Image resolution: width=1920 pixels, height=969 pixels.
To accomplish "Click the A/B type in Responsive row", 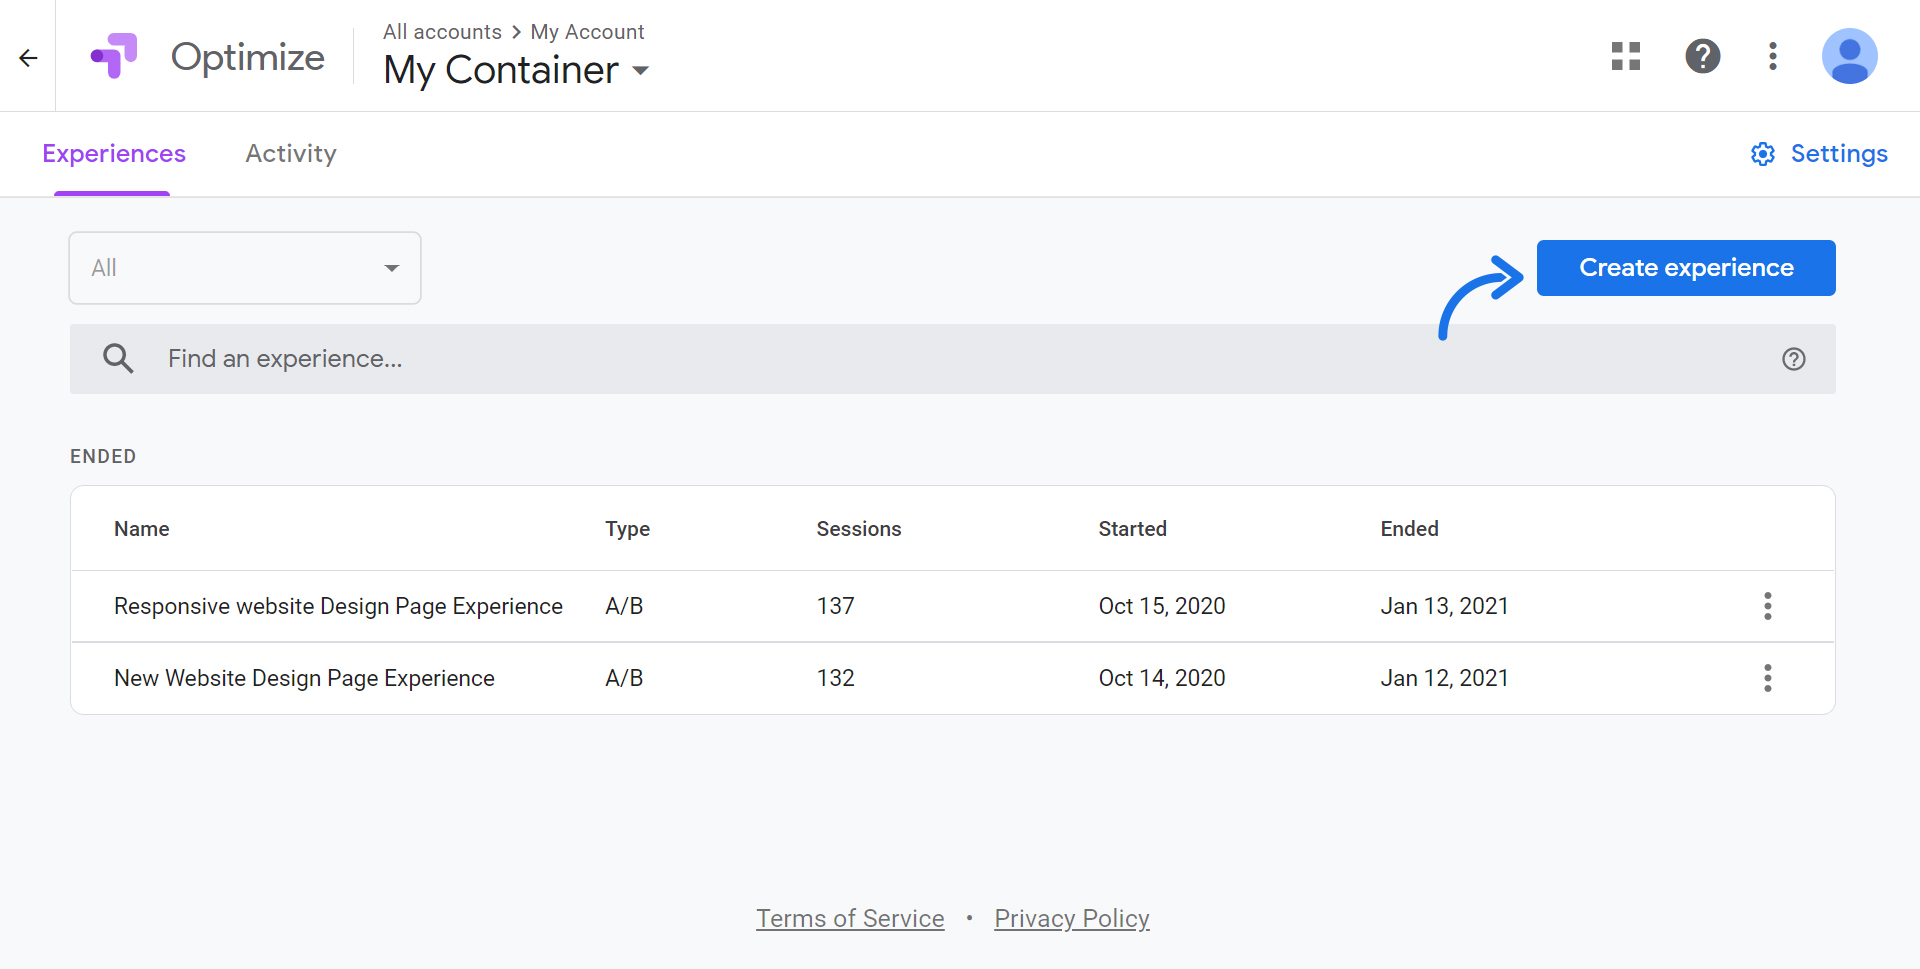I will click(624, 606).
